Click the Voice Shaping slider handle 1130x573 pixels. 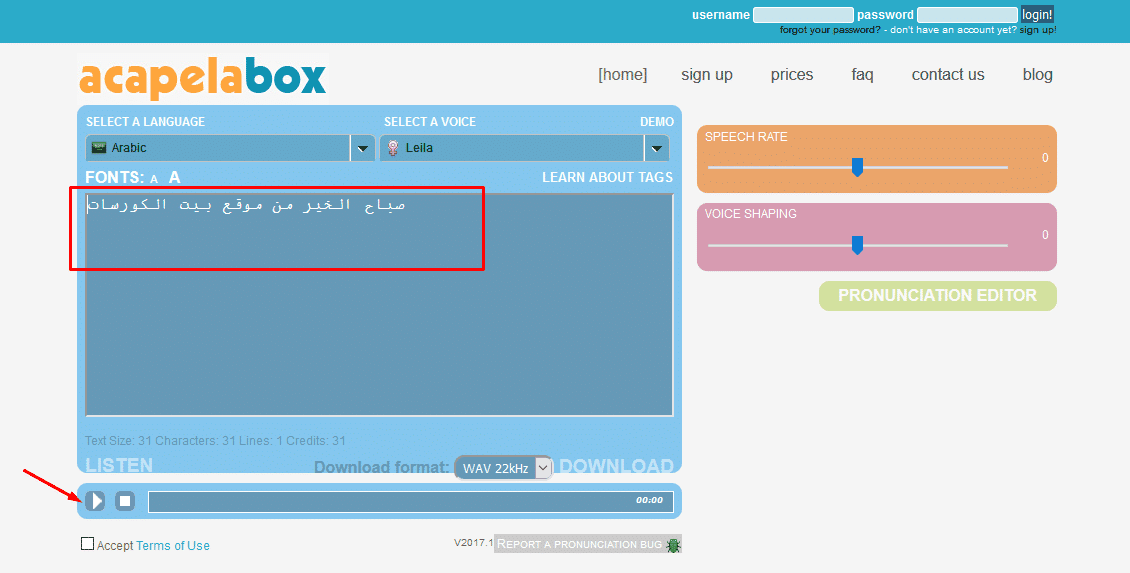(x=857, y=245)
